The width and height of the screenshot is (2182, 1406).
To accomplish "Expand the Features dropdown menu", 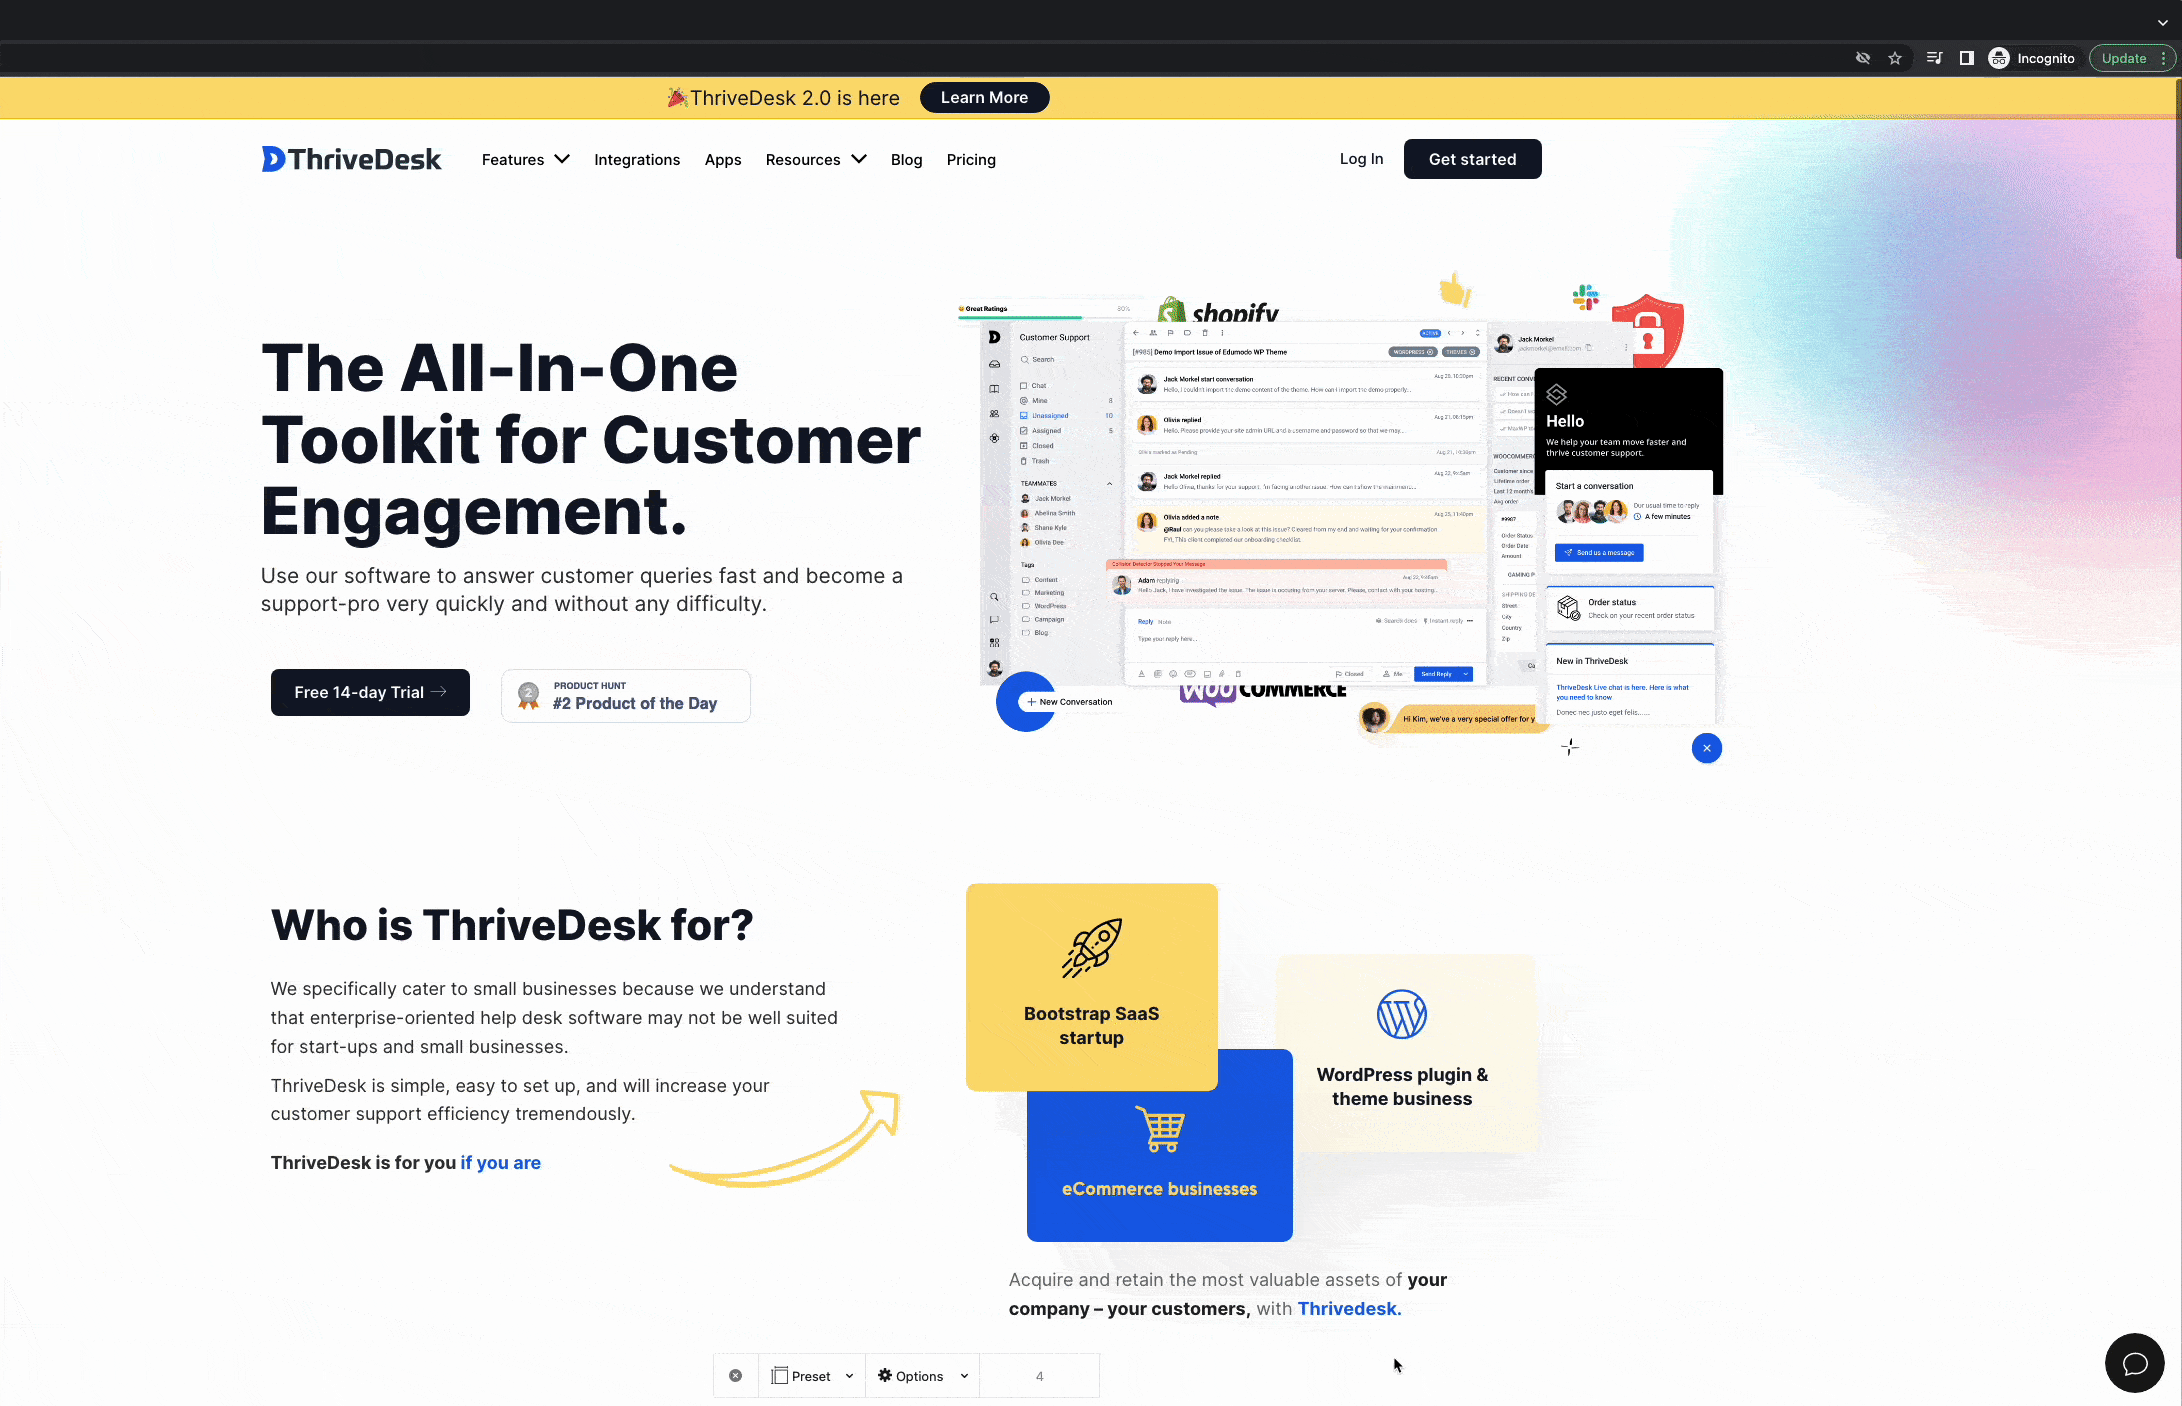I will (525, 159).
